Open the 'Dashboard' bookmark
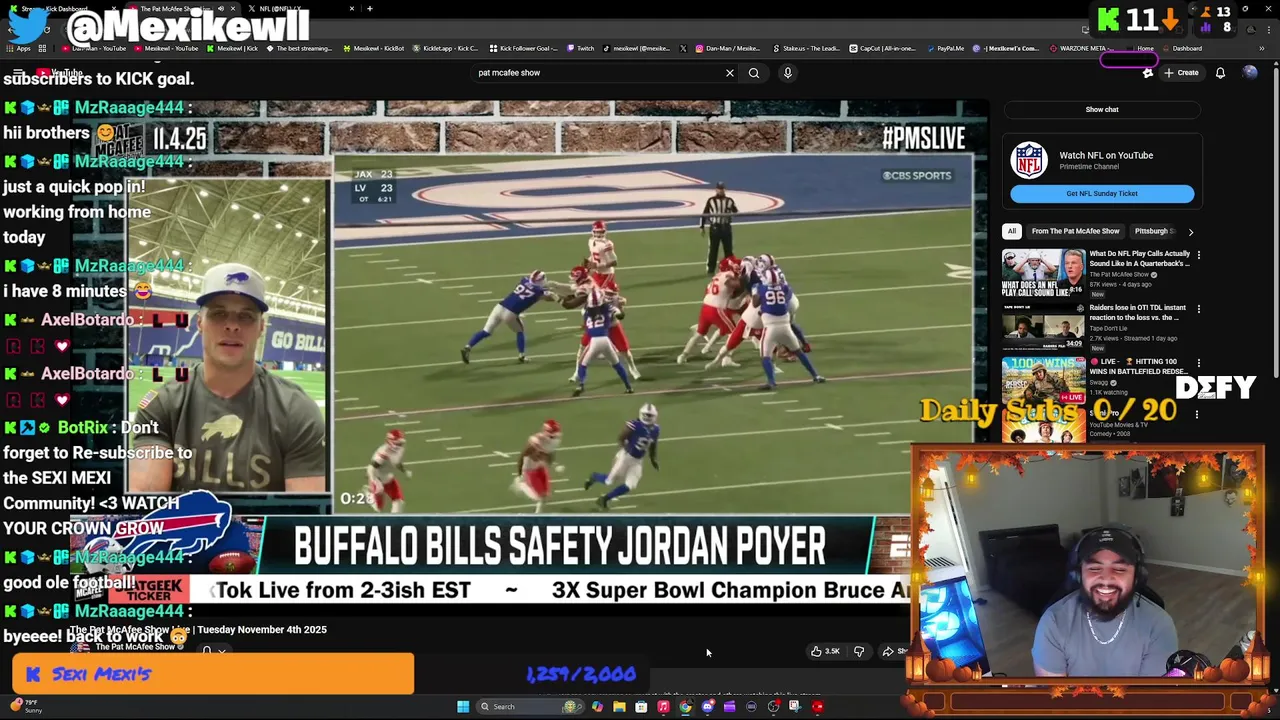Viewport: 1280px width, 720px height. click(x=1182, y=48)
